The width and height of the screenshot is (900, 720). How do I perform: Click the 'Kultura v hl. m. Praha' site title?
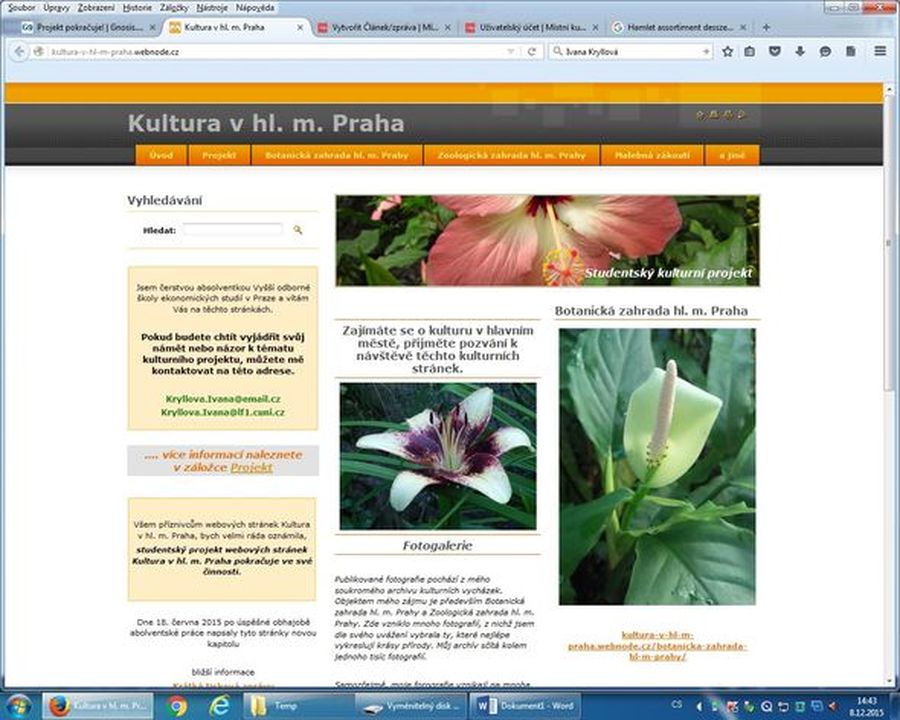pos(266,123)
